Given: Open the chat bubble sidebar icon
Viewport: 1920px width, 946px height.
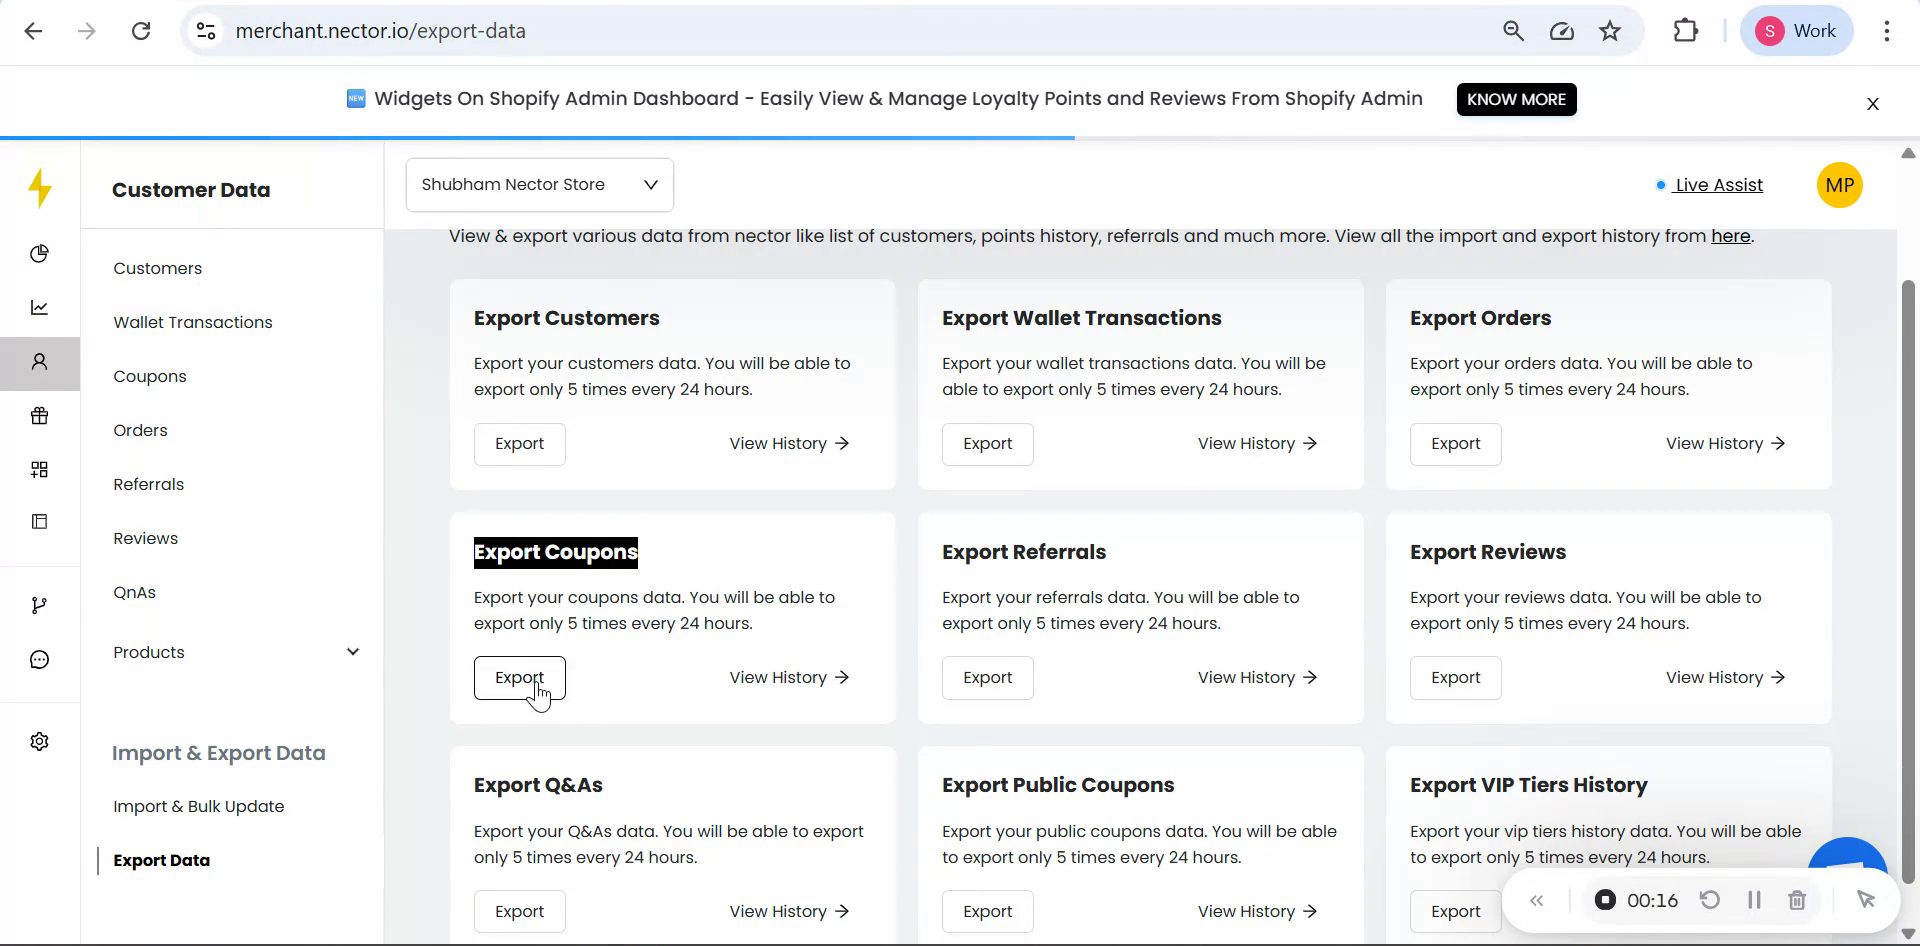Looking at the screenshot, I should (40, 660).
